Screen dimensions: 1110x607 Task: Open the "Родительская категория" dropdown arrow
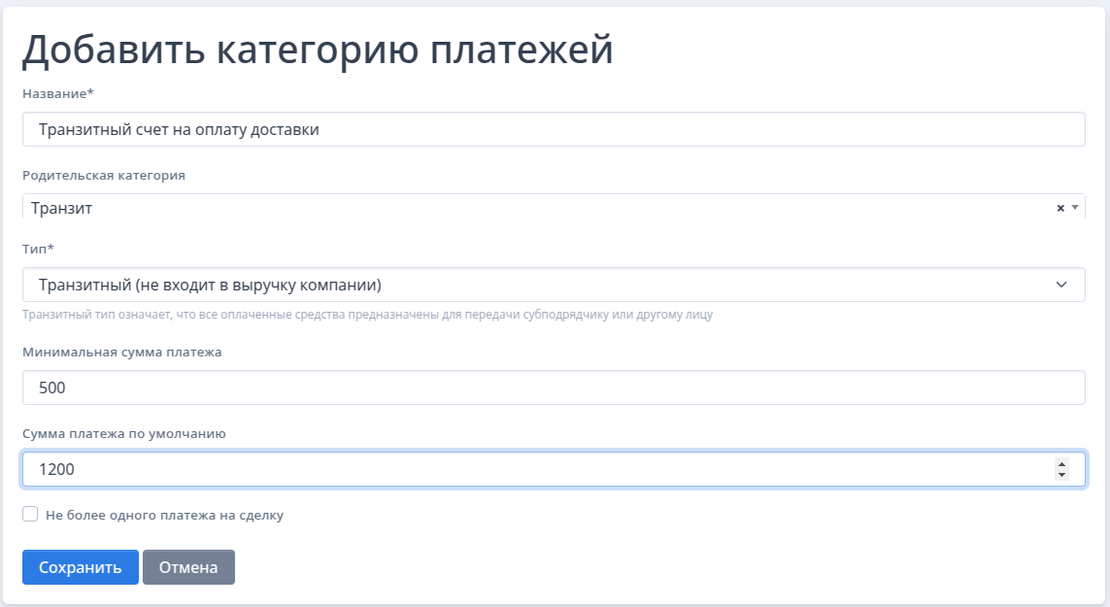point(1076,207)
